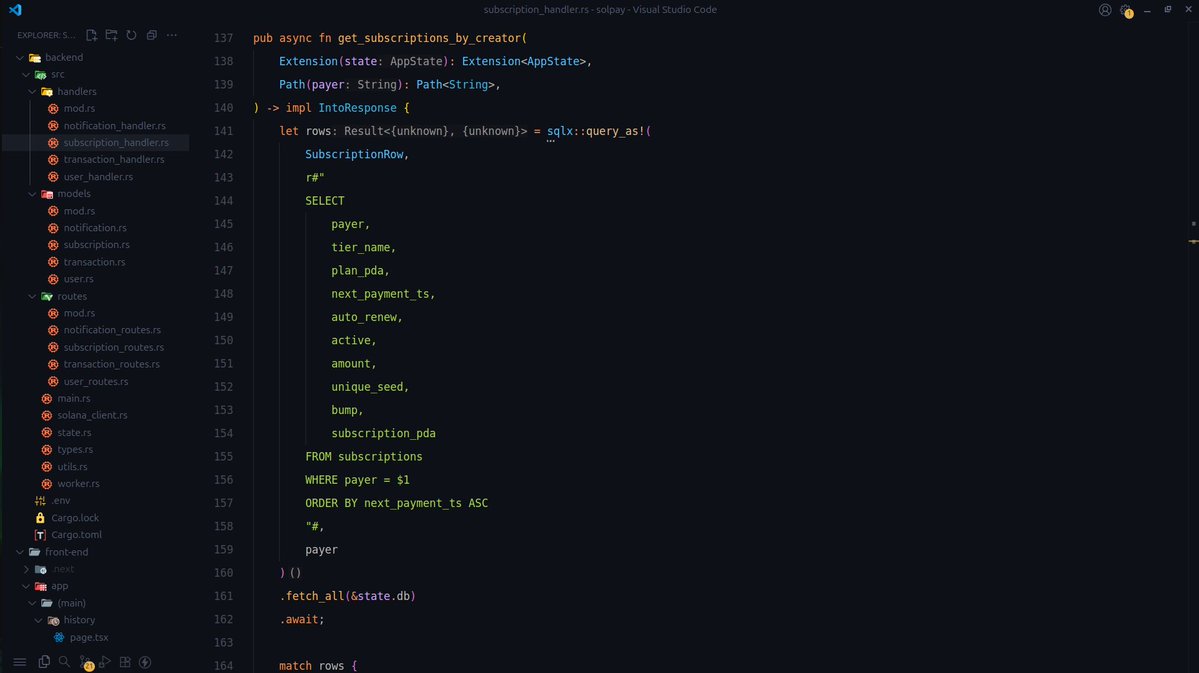Open state.rs file

pos(73,433)
